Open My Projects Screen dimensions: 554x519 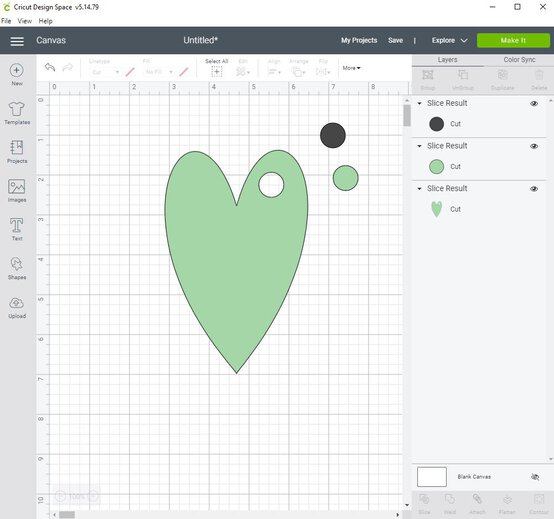click(359, 40)
